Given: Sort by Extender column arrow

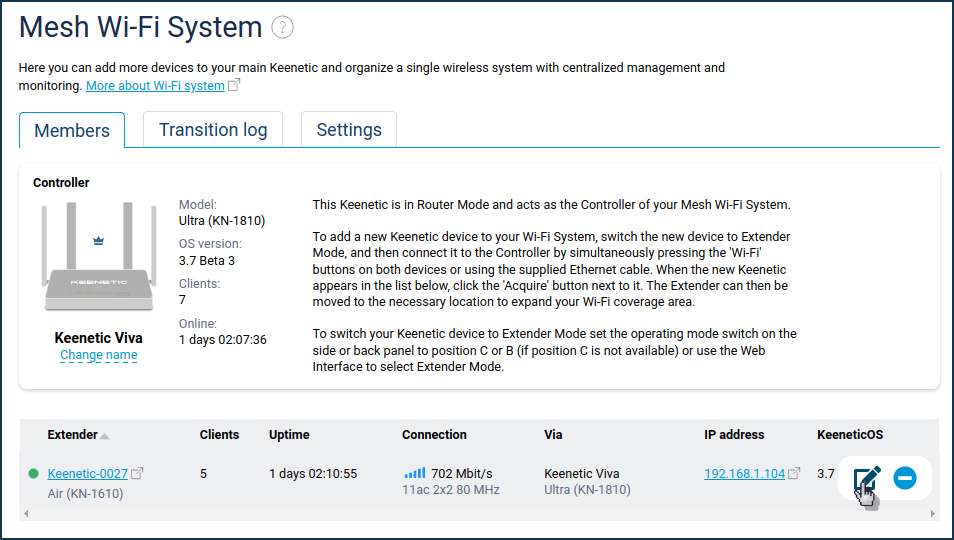Looking at the screenshot, I should coord(105,435).
